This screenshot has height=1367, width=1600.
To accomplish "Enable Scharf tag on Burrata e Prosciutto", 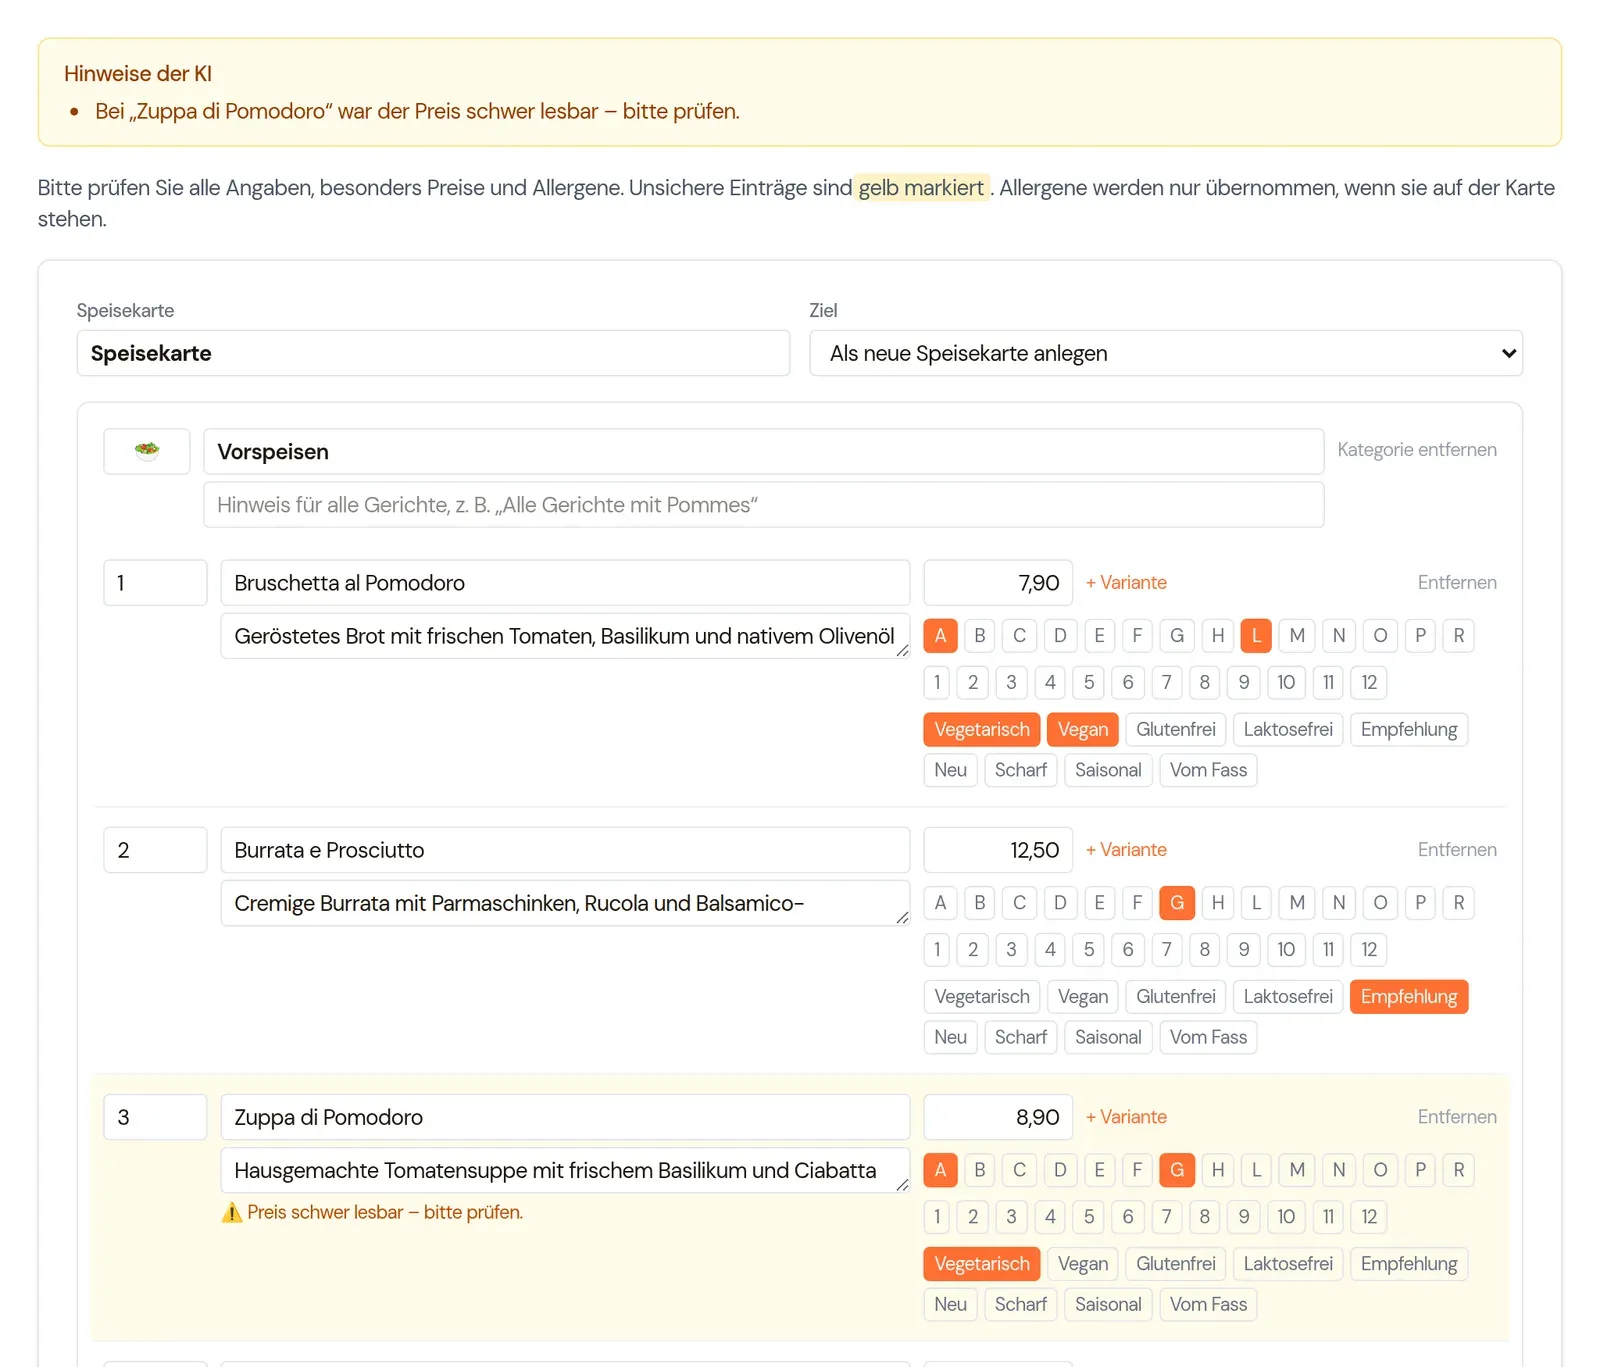I will pyautogui.click(x=1021, y=1037).
